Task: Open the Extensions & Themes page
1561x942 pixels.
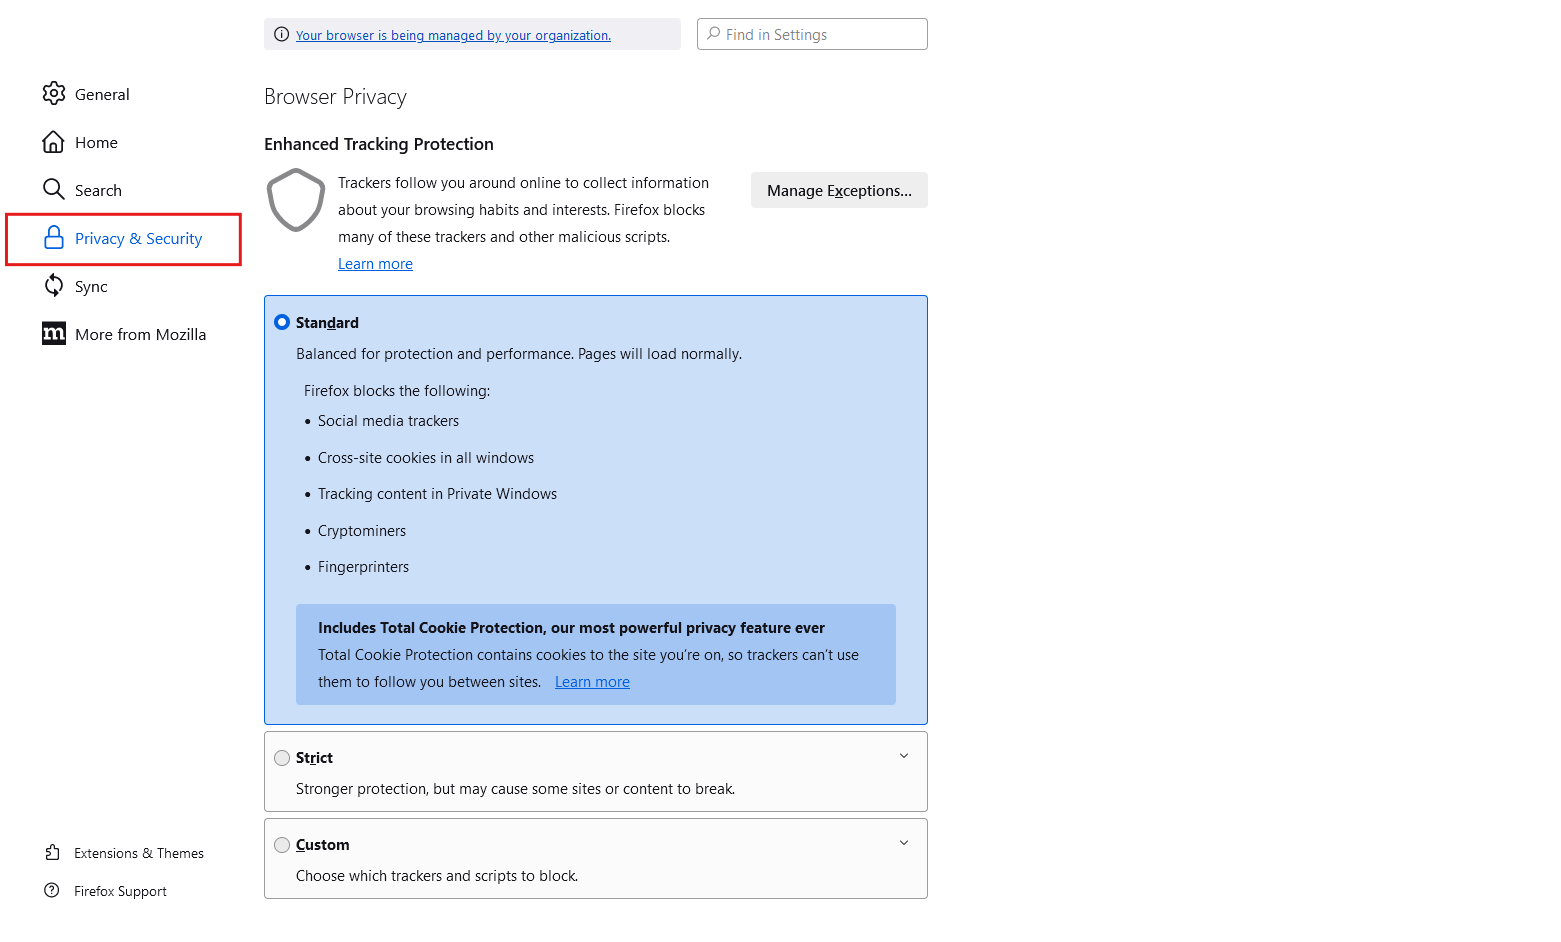Action: [x=138, y=853]
